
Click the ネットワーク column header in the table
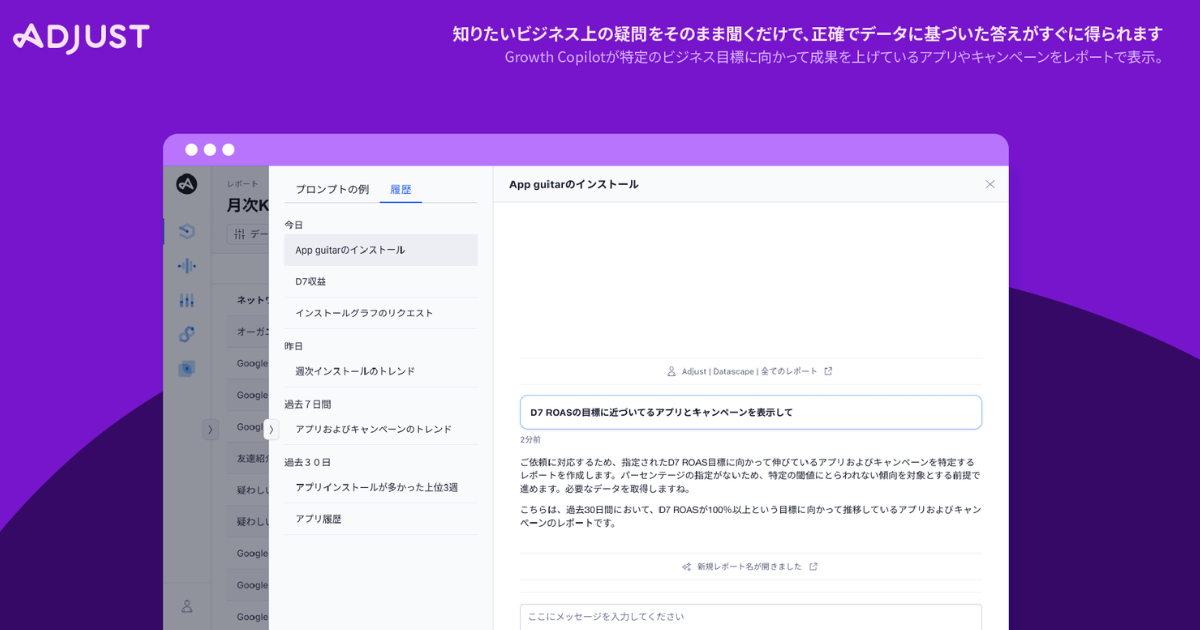coord(252,300)
